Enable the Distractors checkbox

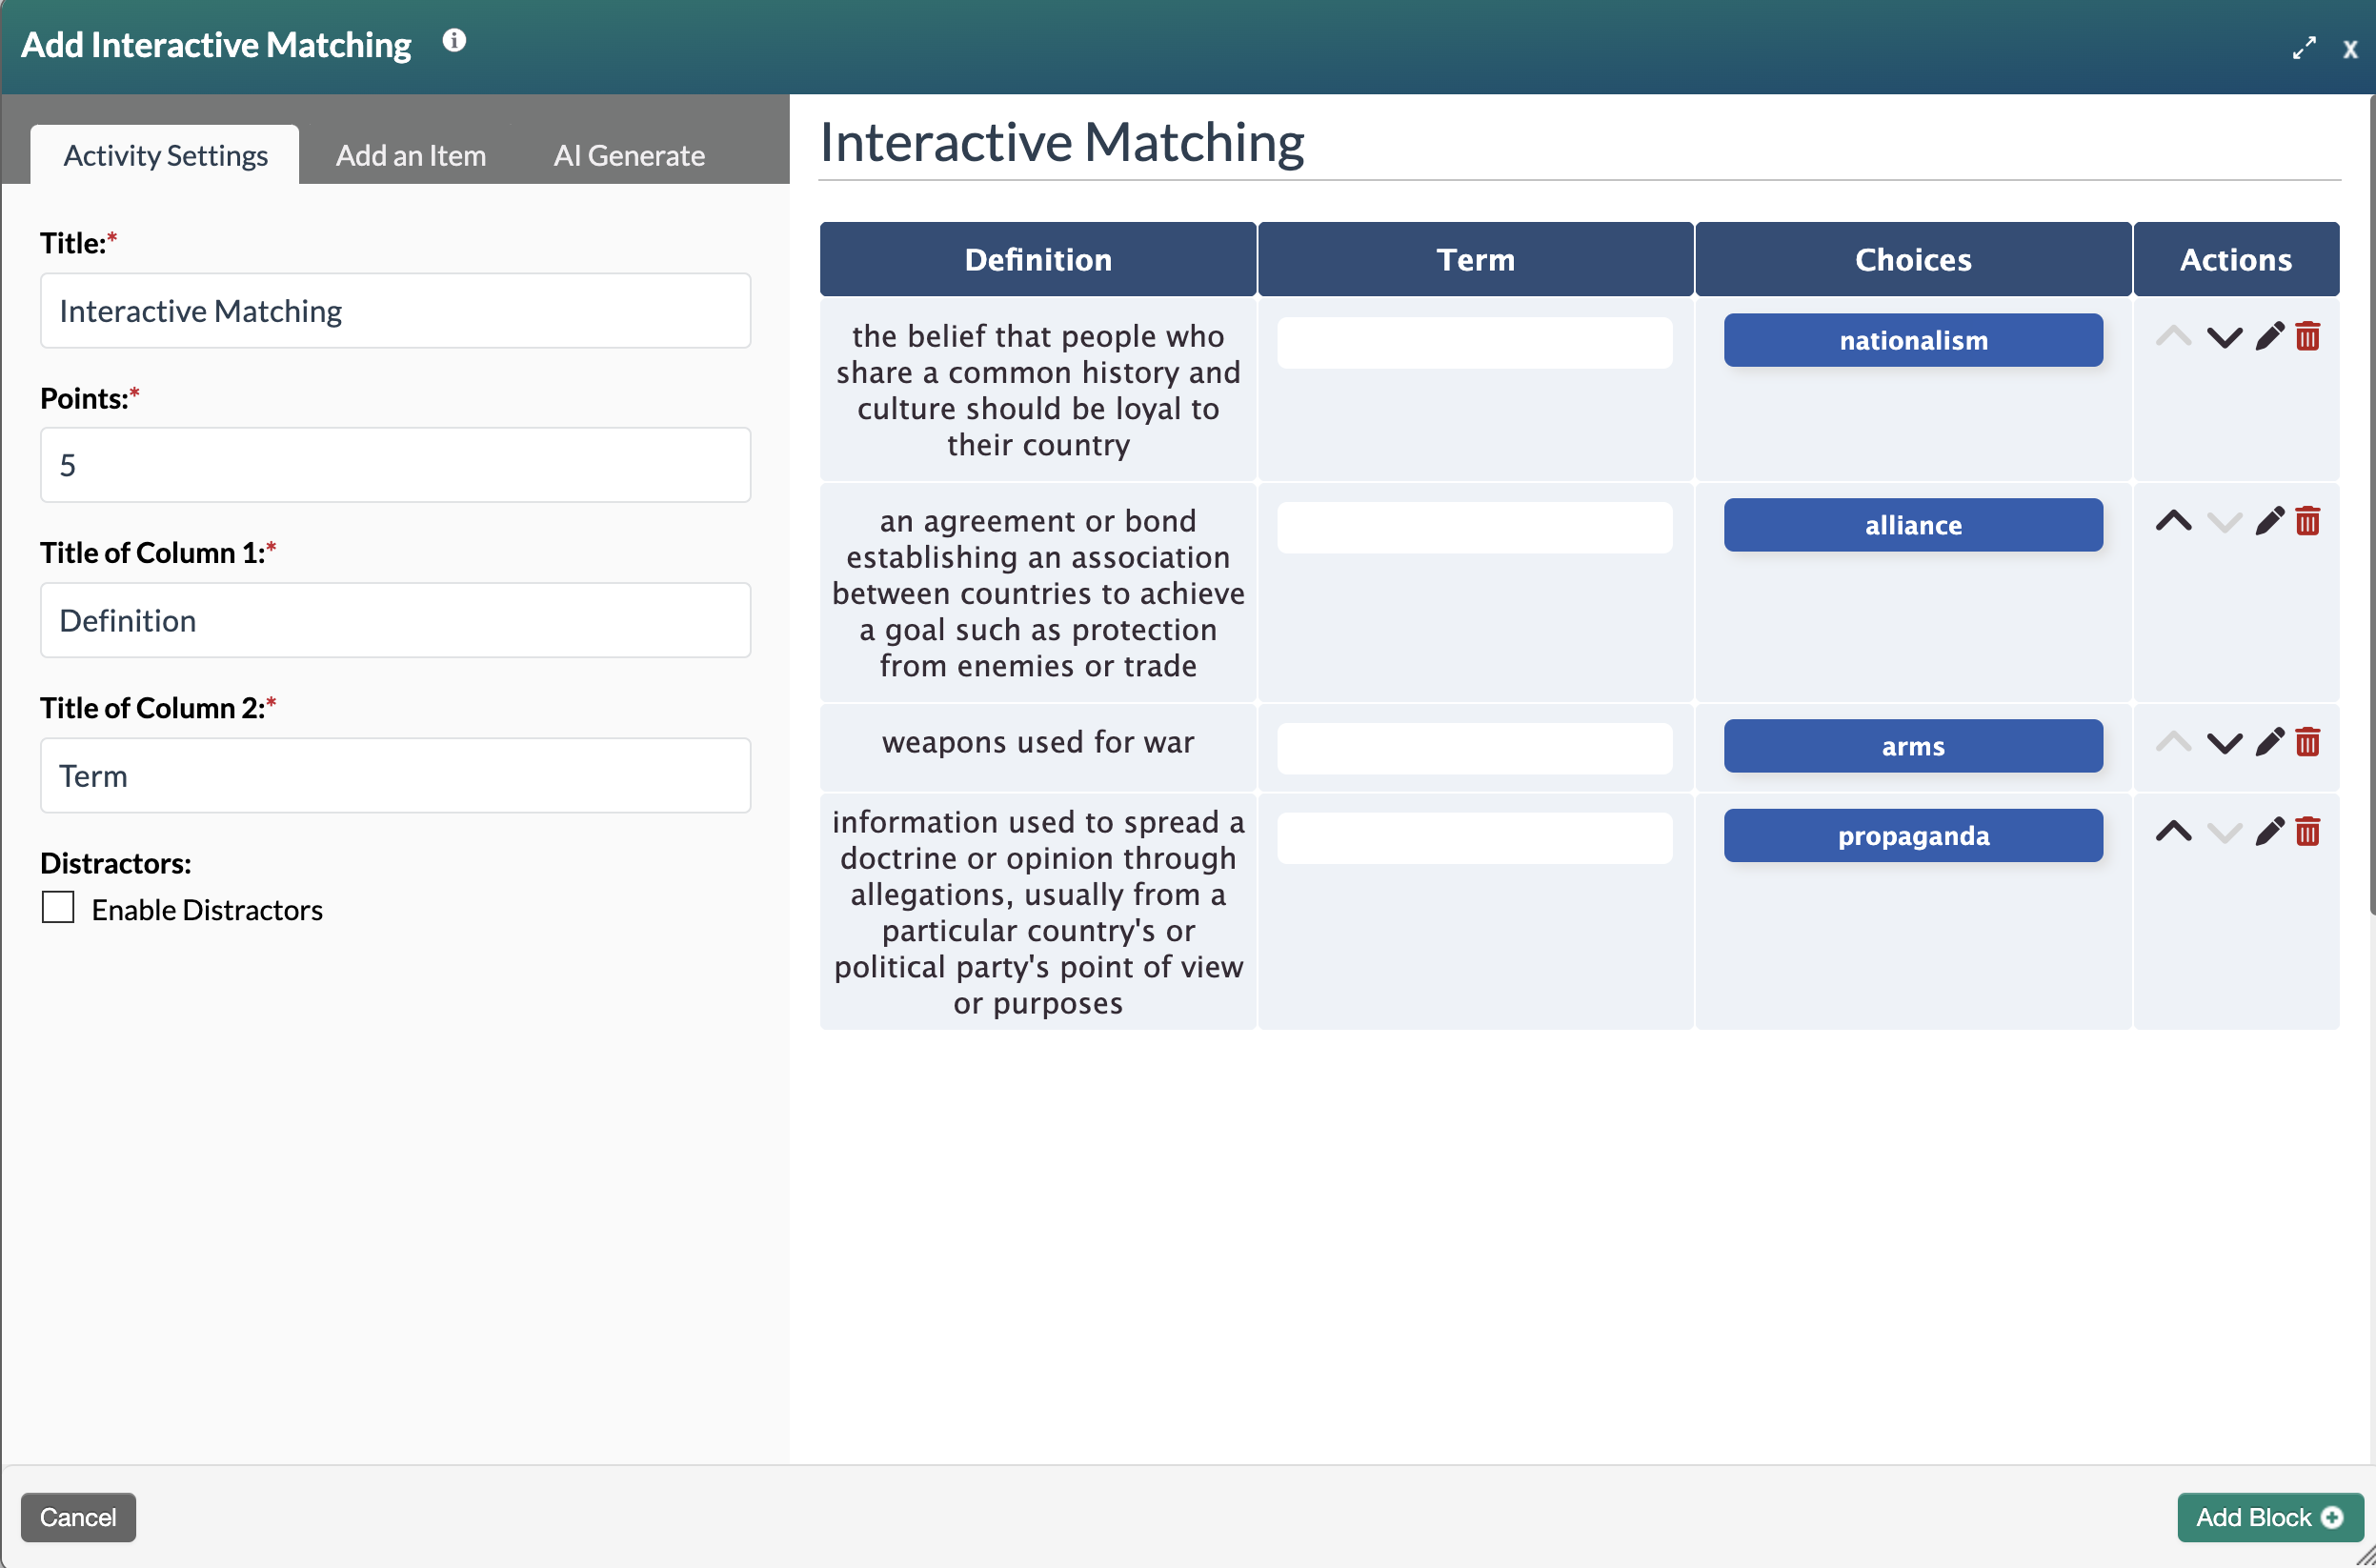(58, 908)
